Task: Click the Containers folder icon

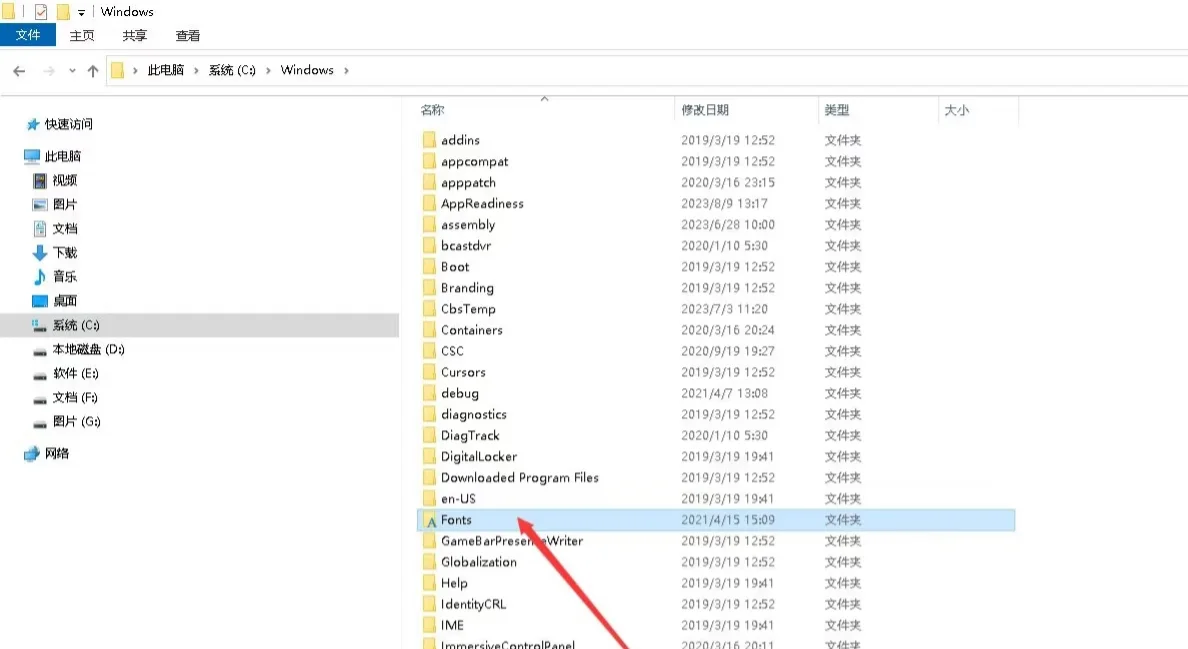Action: click(429, 330)
